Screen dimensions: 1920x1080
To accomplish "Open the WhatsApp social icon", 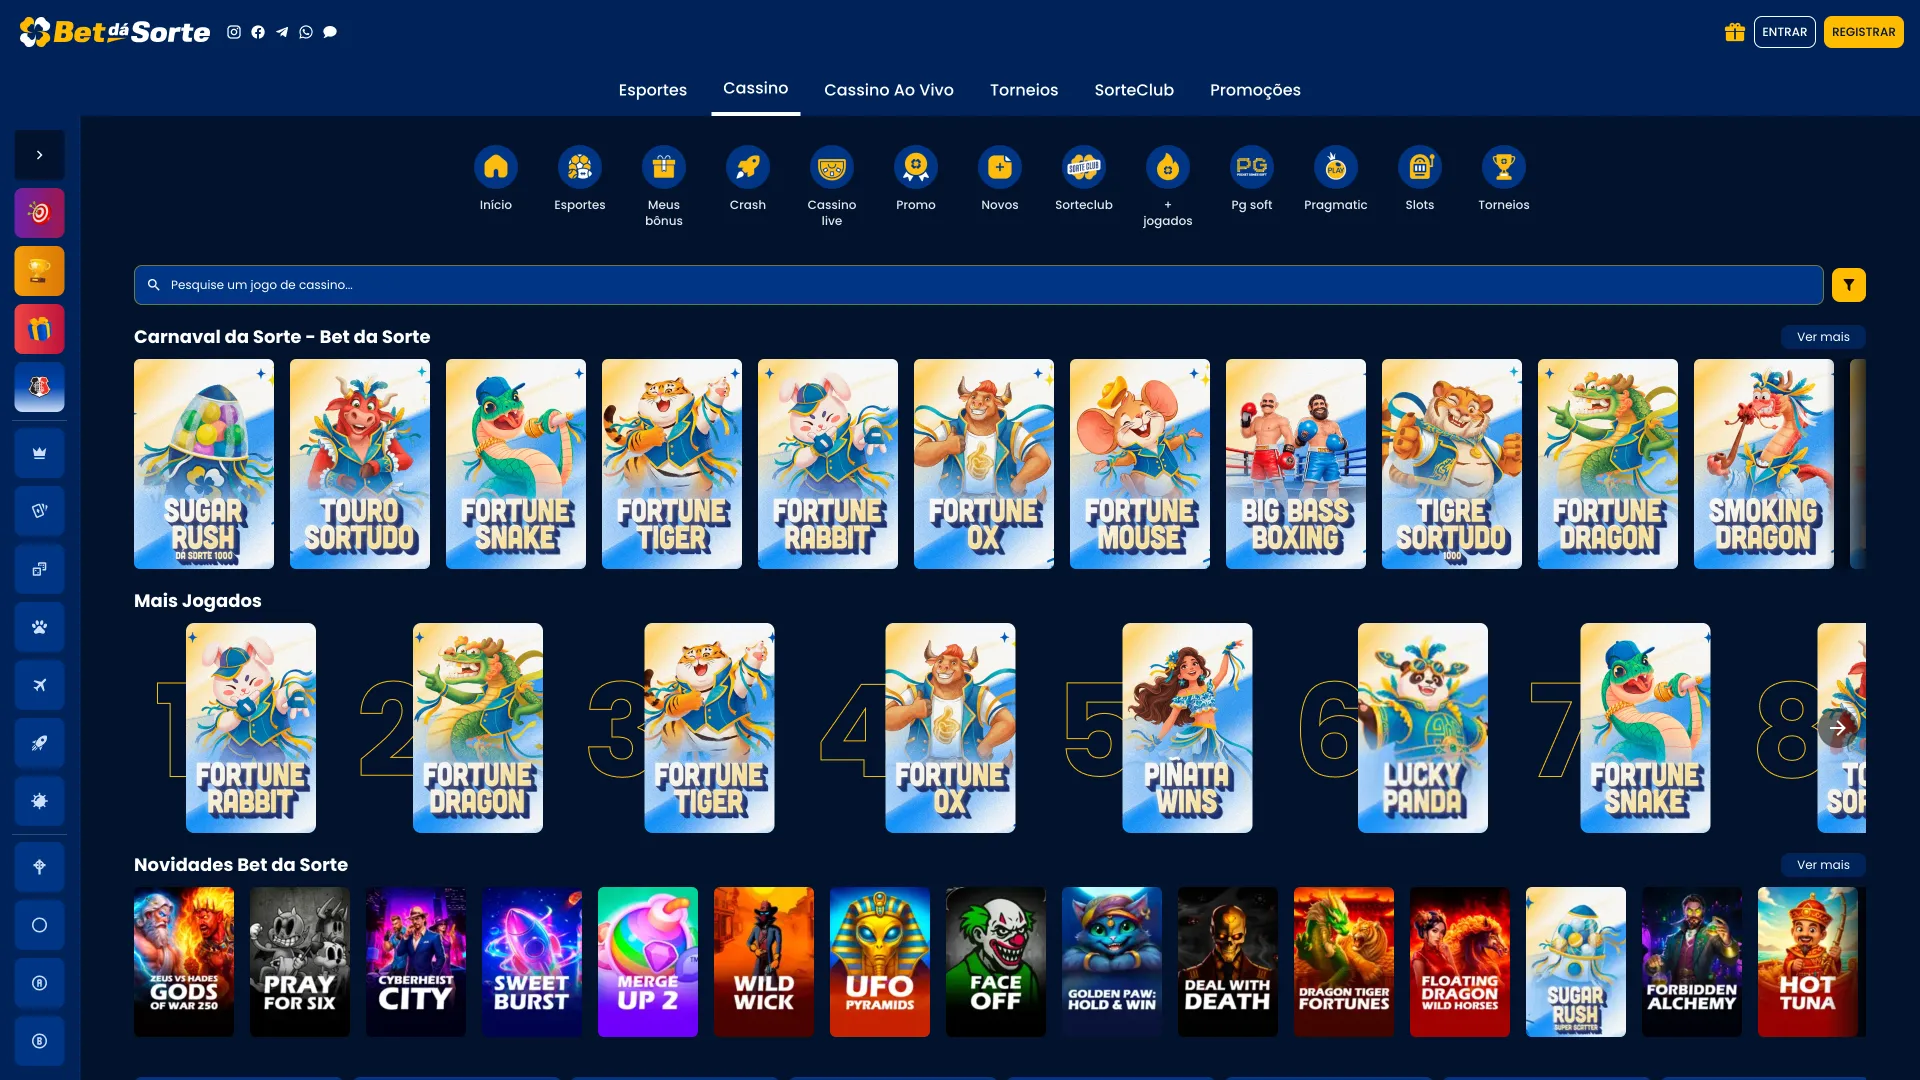I will [x=306, y=32].
